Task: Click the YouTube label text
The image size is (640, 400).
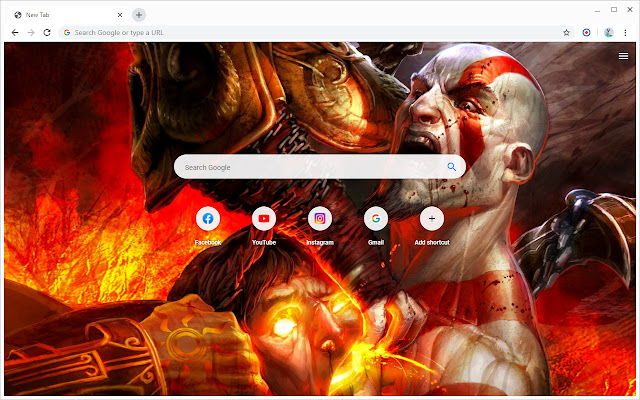Action: click(x=264, y=242)
